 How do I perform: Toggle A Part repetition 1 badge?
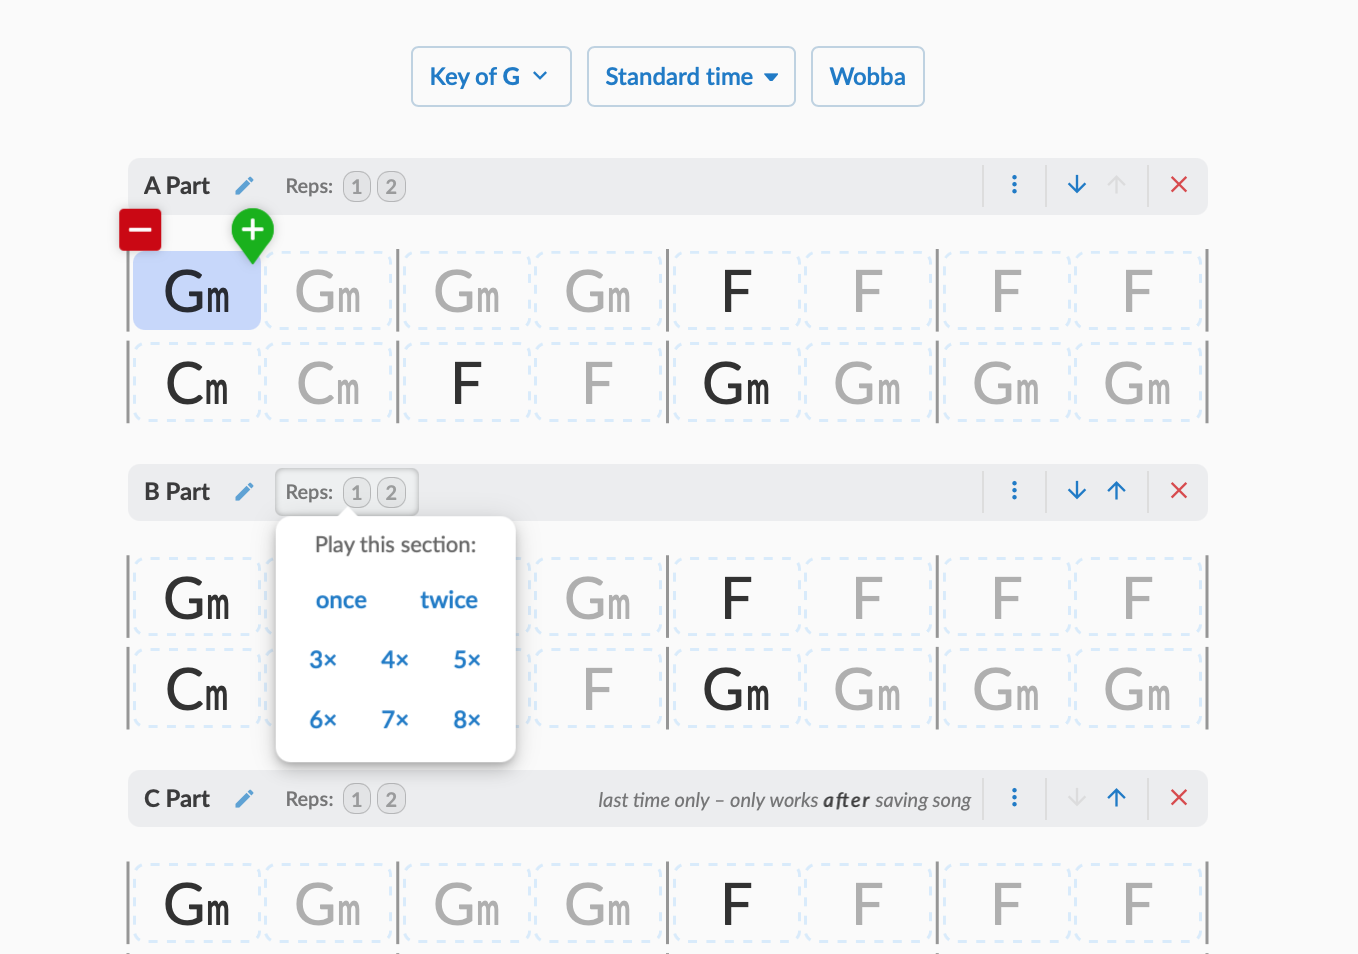357,187
